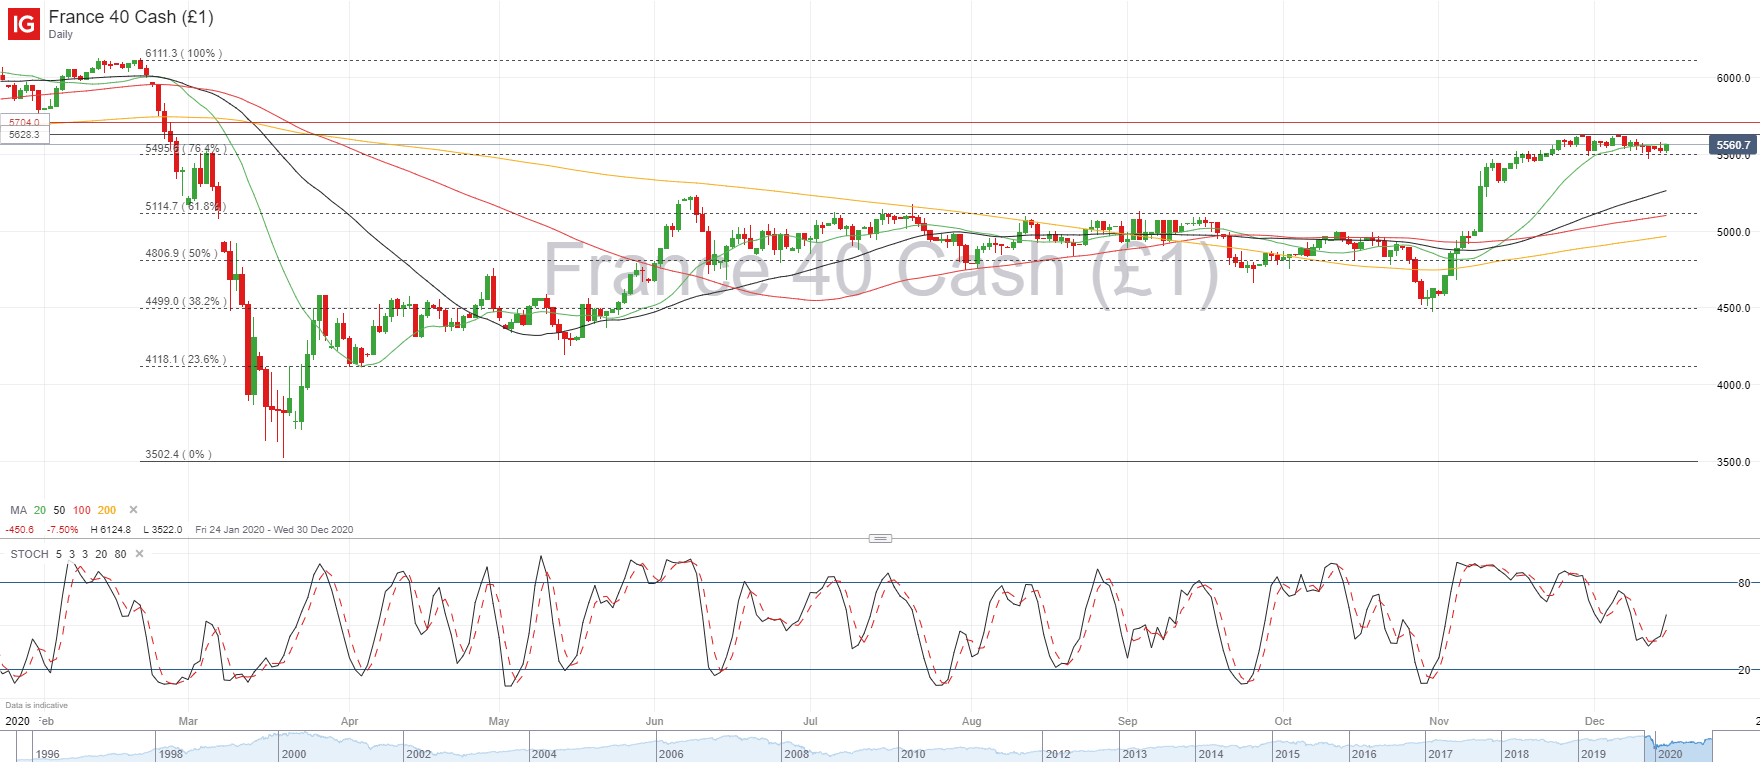This screenshot has width=1760, height=762.
Task: Select the MA 200 period label
Action: [107, 510]
